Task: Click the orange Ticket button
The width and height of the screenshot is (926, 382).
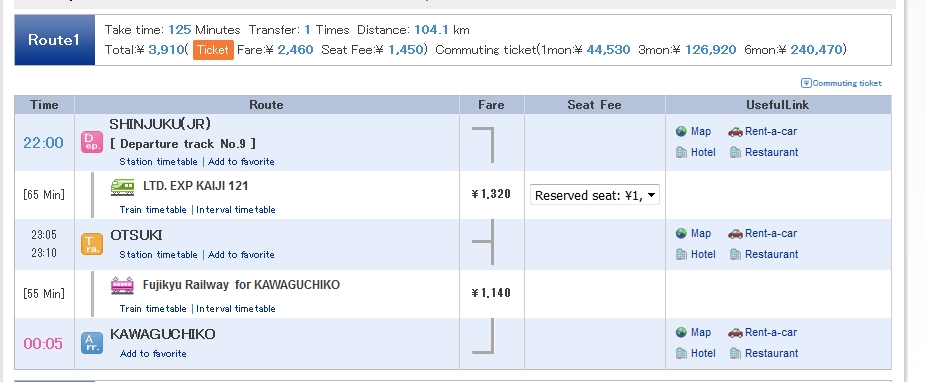Action: [x=213, y=50]
